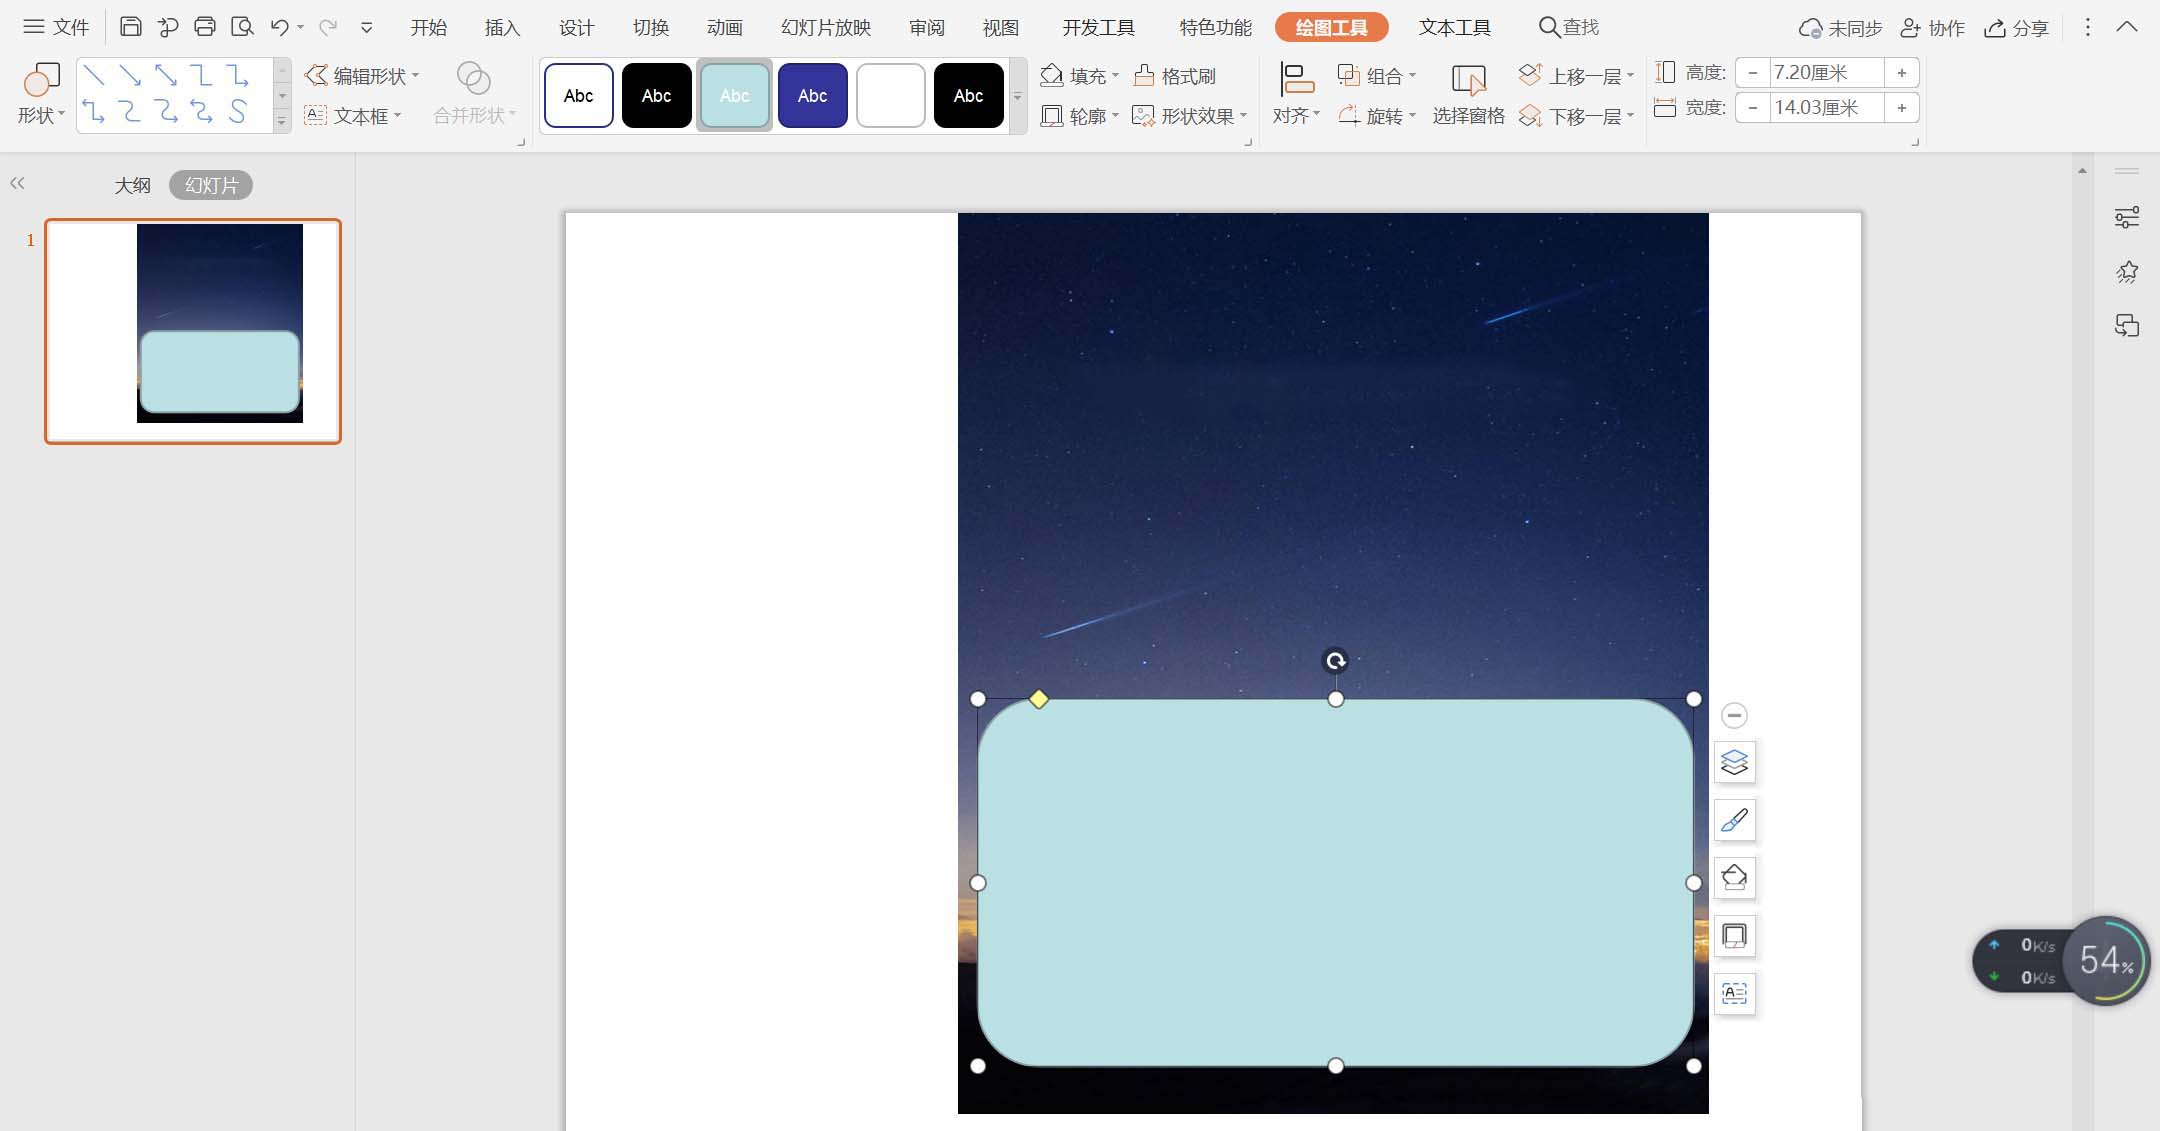Switch to the 文本工具 text tools tab

pos(1454,28)
